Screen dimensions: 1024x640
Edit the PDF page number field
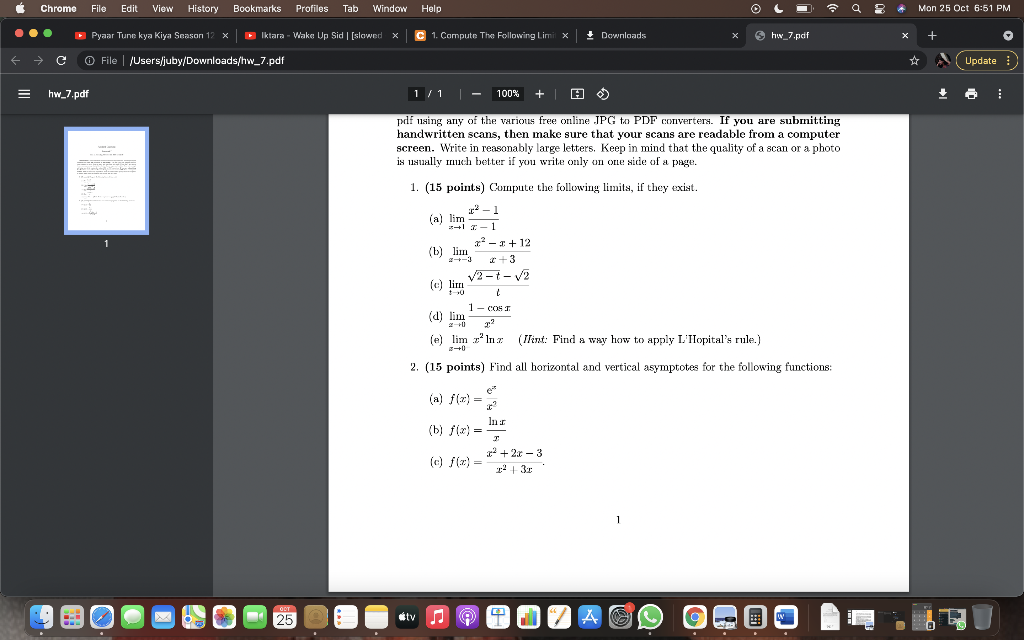pos(416,94)
